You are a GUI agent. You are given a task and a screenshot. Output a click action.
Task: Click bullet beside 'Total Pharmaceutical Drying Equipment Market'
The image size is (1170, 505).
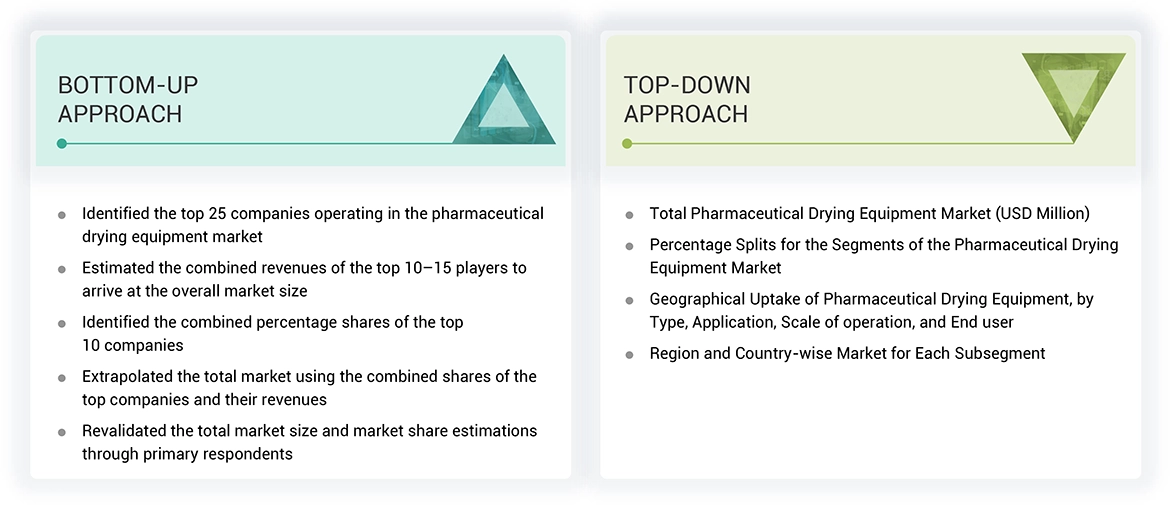(x=629, y=215)
